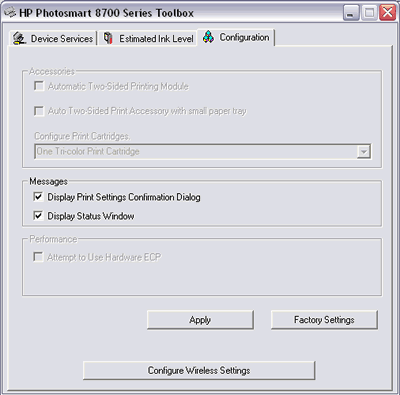The image size is (400, 395).
Task: Select the Configuration tab label
Action: click(x=244, y=37)
